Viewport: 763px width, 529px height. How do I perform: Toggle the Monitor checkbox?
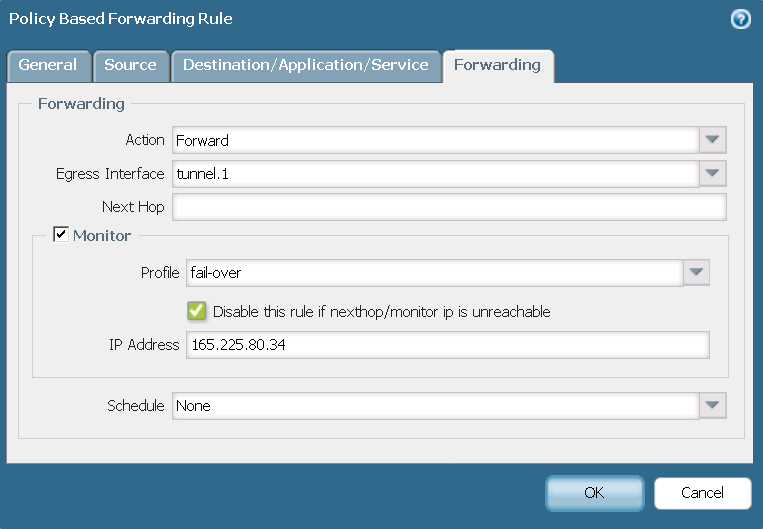pyautogui.click(x=61, y=235)
